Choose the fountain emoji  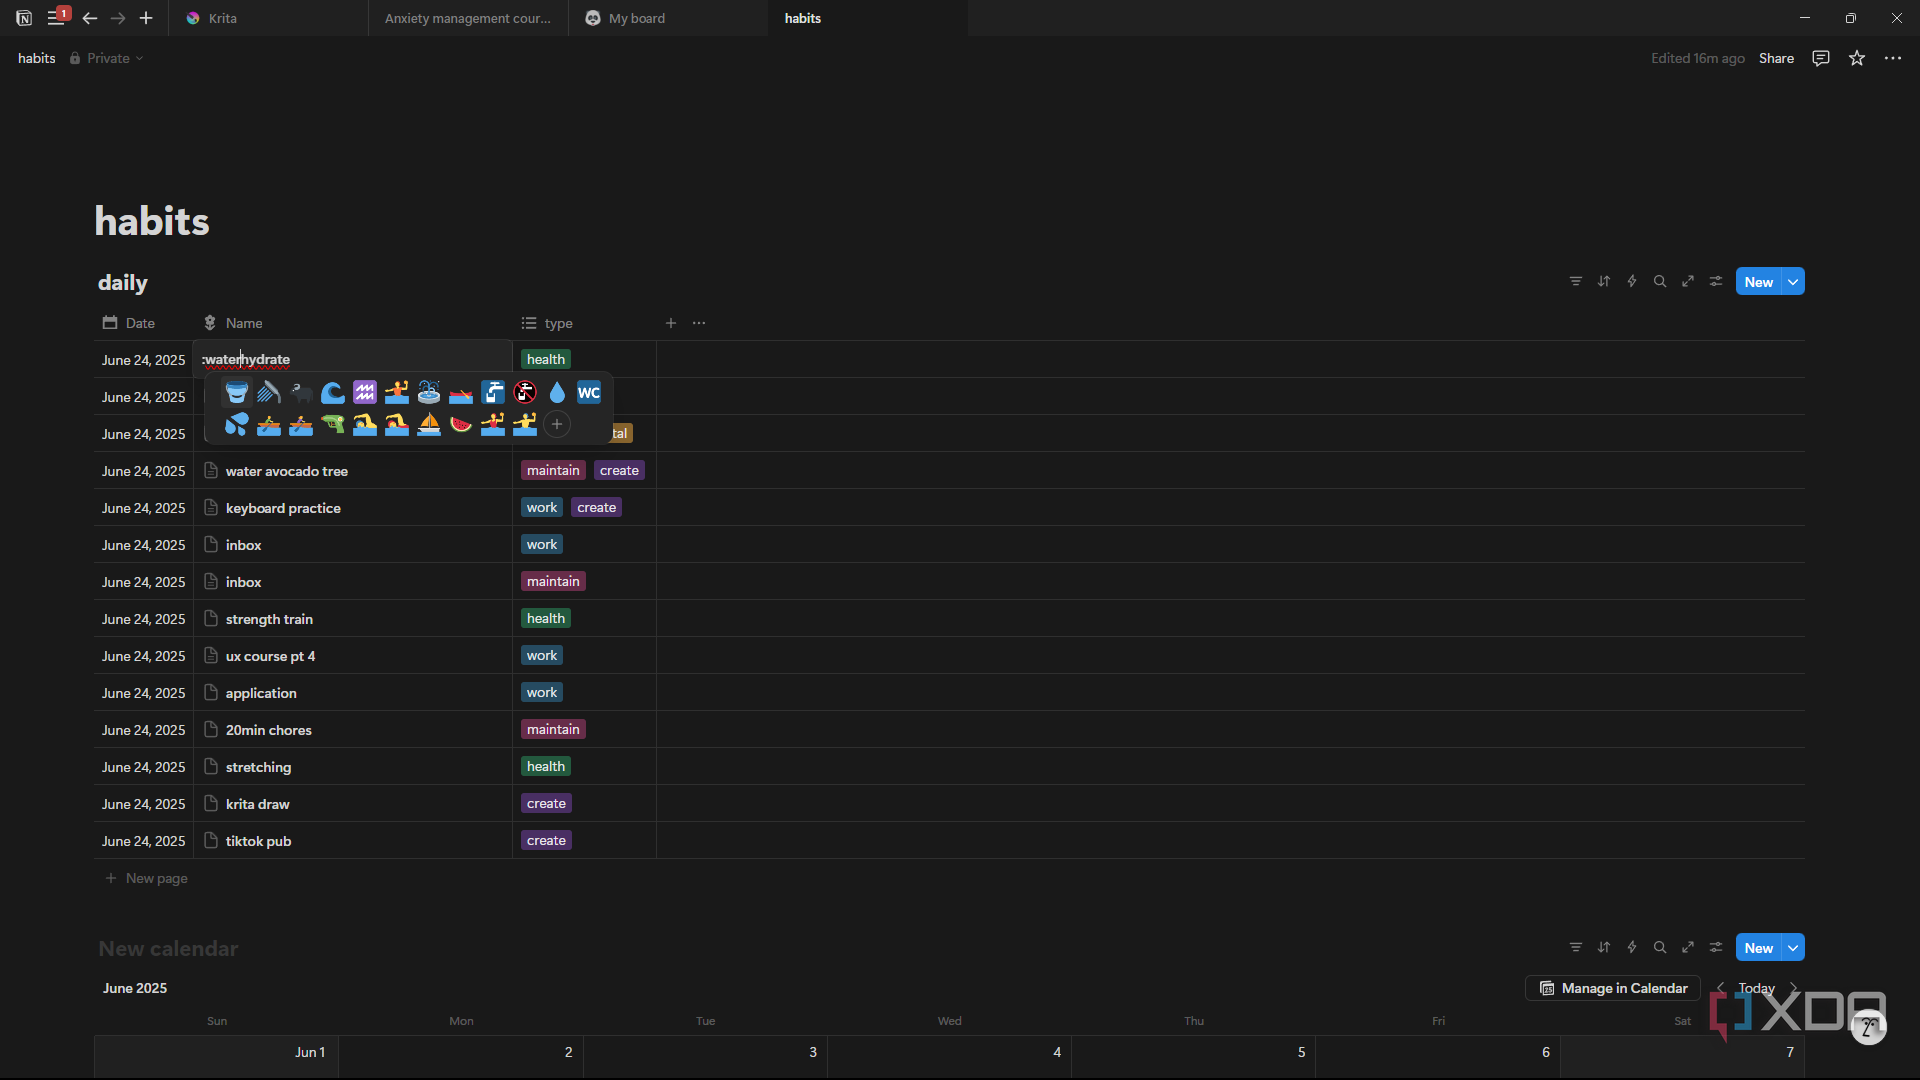(x=429, y=392)
